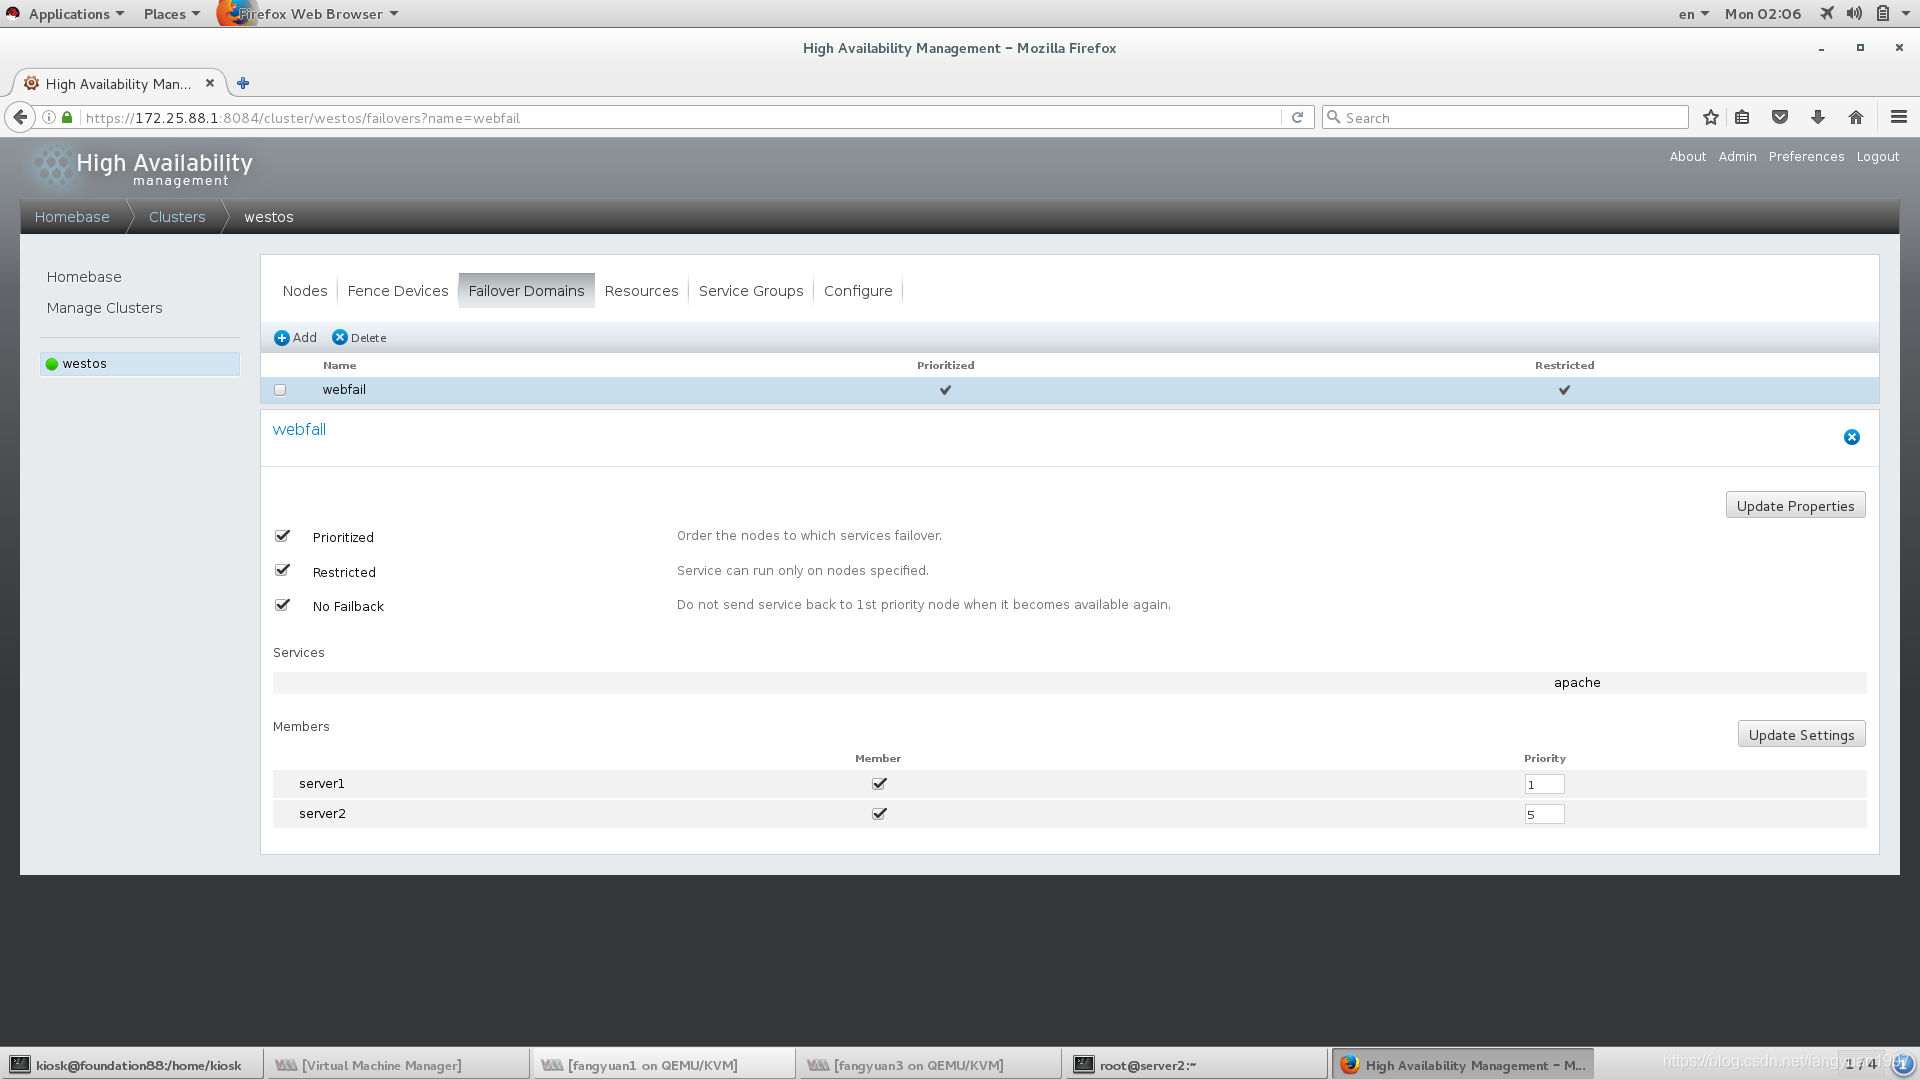
Task: Open a new browser tab
Action: click(x=243, y=83)
